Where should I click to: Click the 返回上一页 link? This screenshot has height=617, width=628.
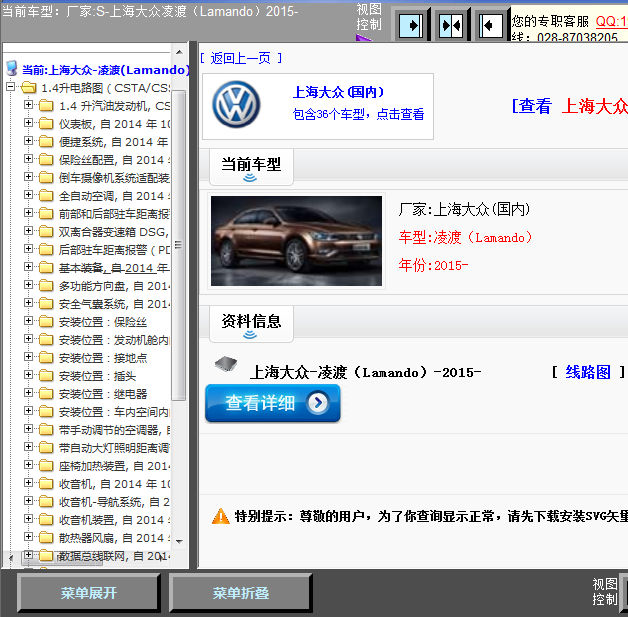(241, 58)
